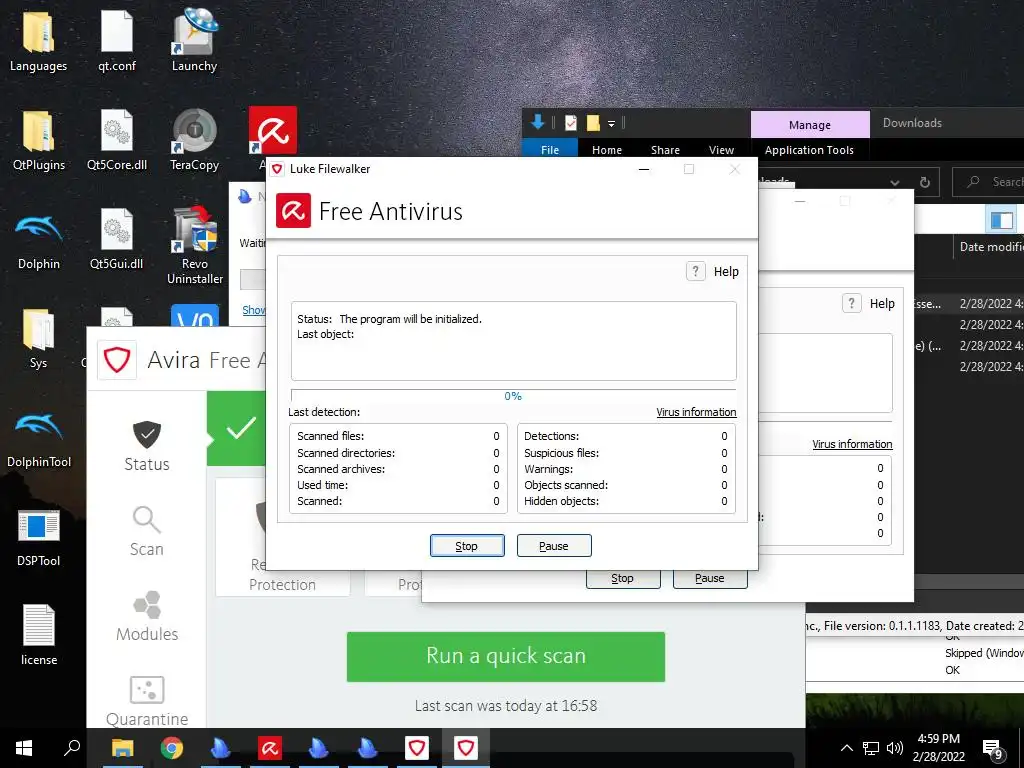The image size is (1024, 768).
Task: Click the 'Skipped (Window' status text
Action: [x=984, y=653]
